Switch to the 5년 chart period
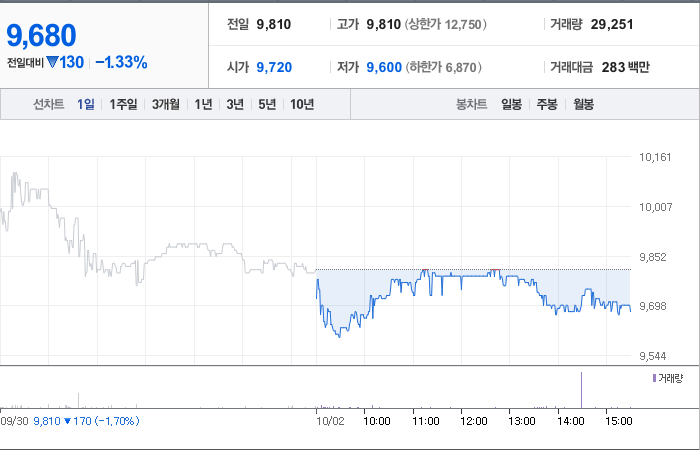The image size is (700, 450). [267, 104]
